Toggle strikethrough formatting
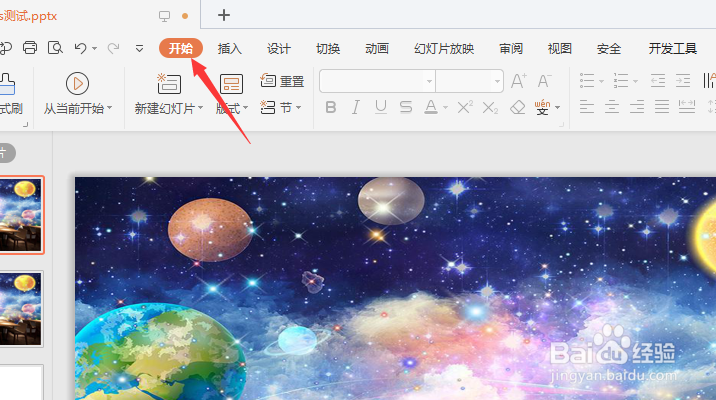 point(405,108)
